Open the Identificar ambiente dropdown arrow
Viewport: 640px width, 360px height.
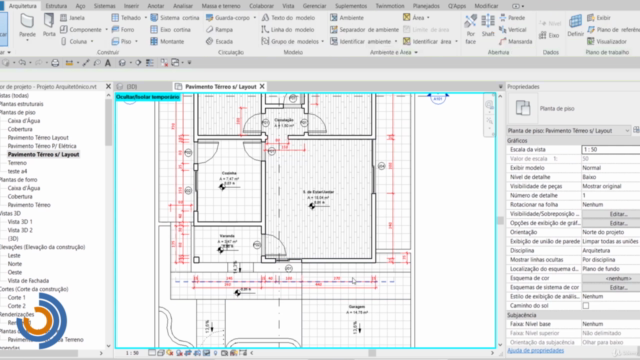coord(396,42)
